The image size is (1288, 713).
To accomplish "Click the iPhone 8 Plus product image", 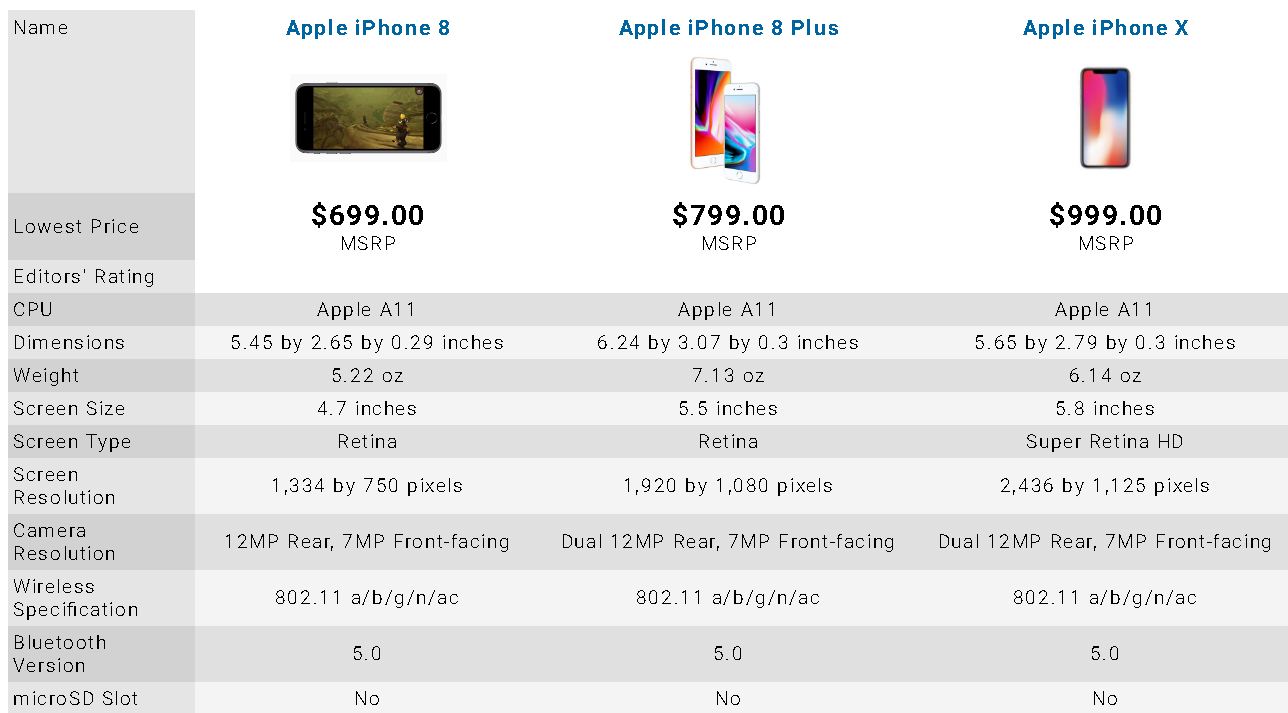I will pos(725,120).
